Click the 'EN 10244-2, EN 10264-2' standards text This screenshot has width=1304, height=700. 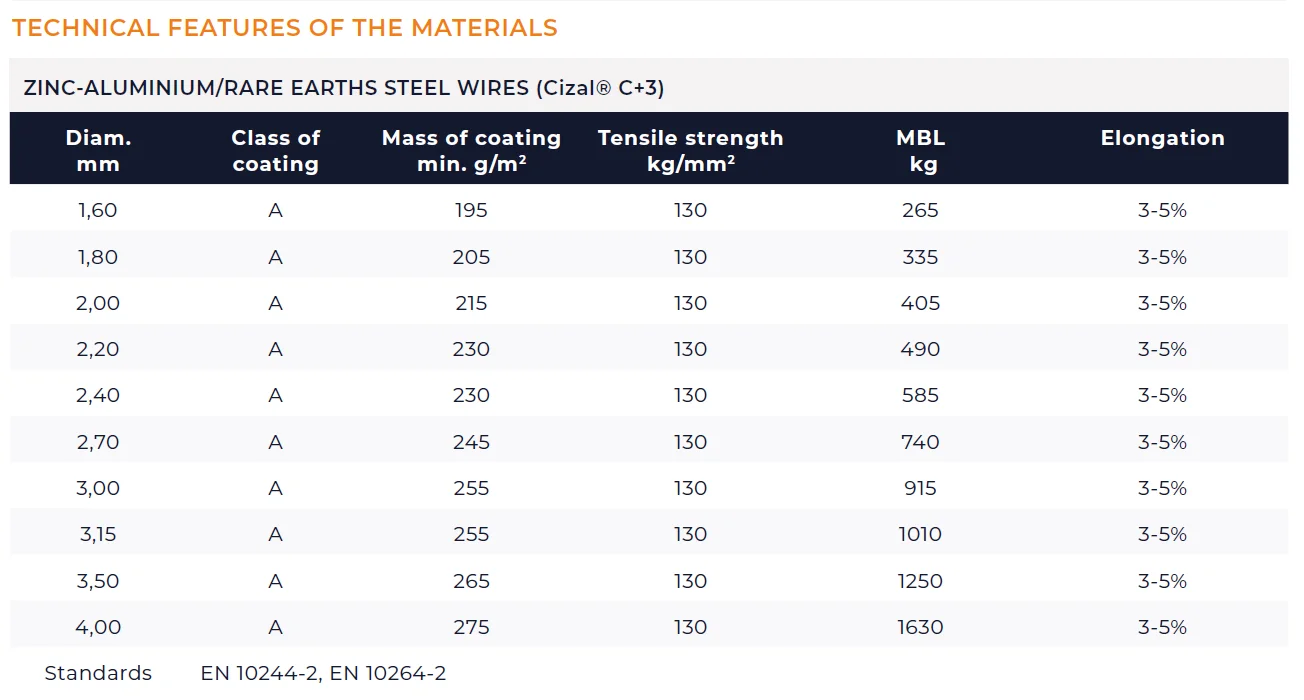(323, 673)
